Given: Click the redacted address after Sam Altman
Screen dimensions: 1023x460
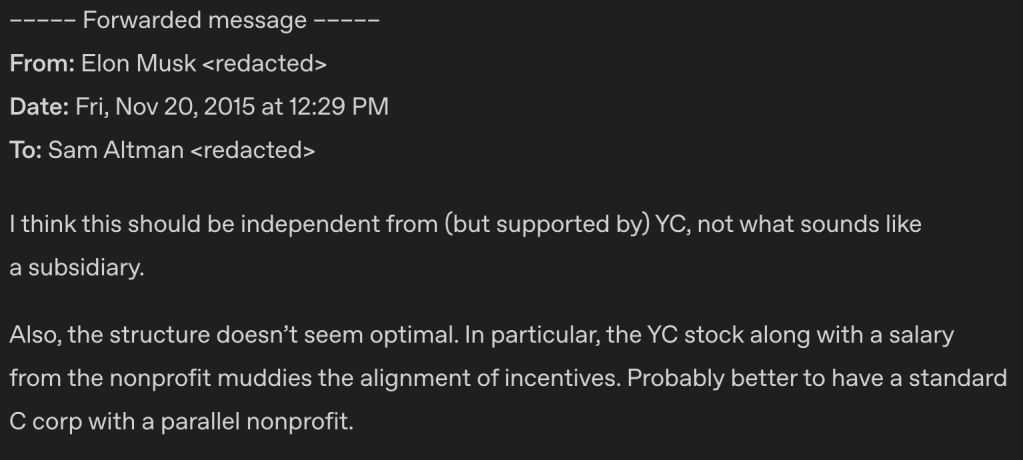Looking at the screenshot, I should tap(252, 151).
